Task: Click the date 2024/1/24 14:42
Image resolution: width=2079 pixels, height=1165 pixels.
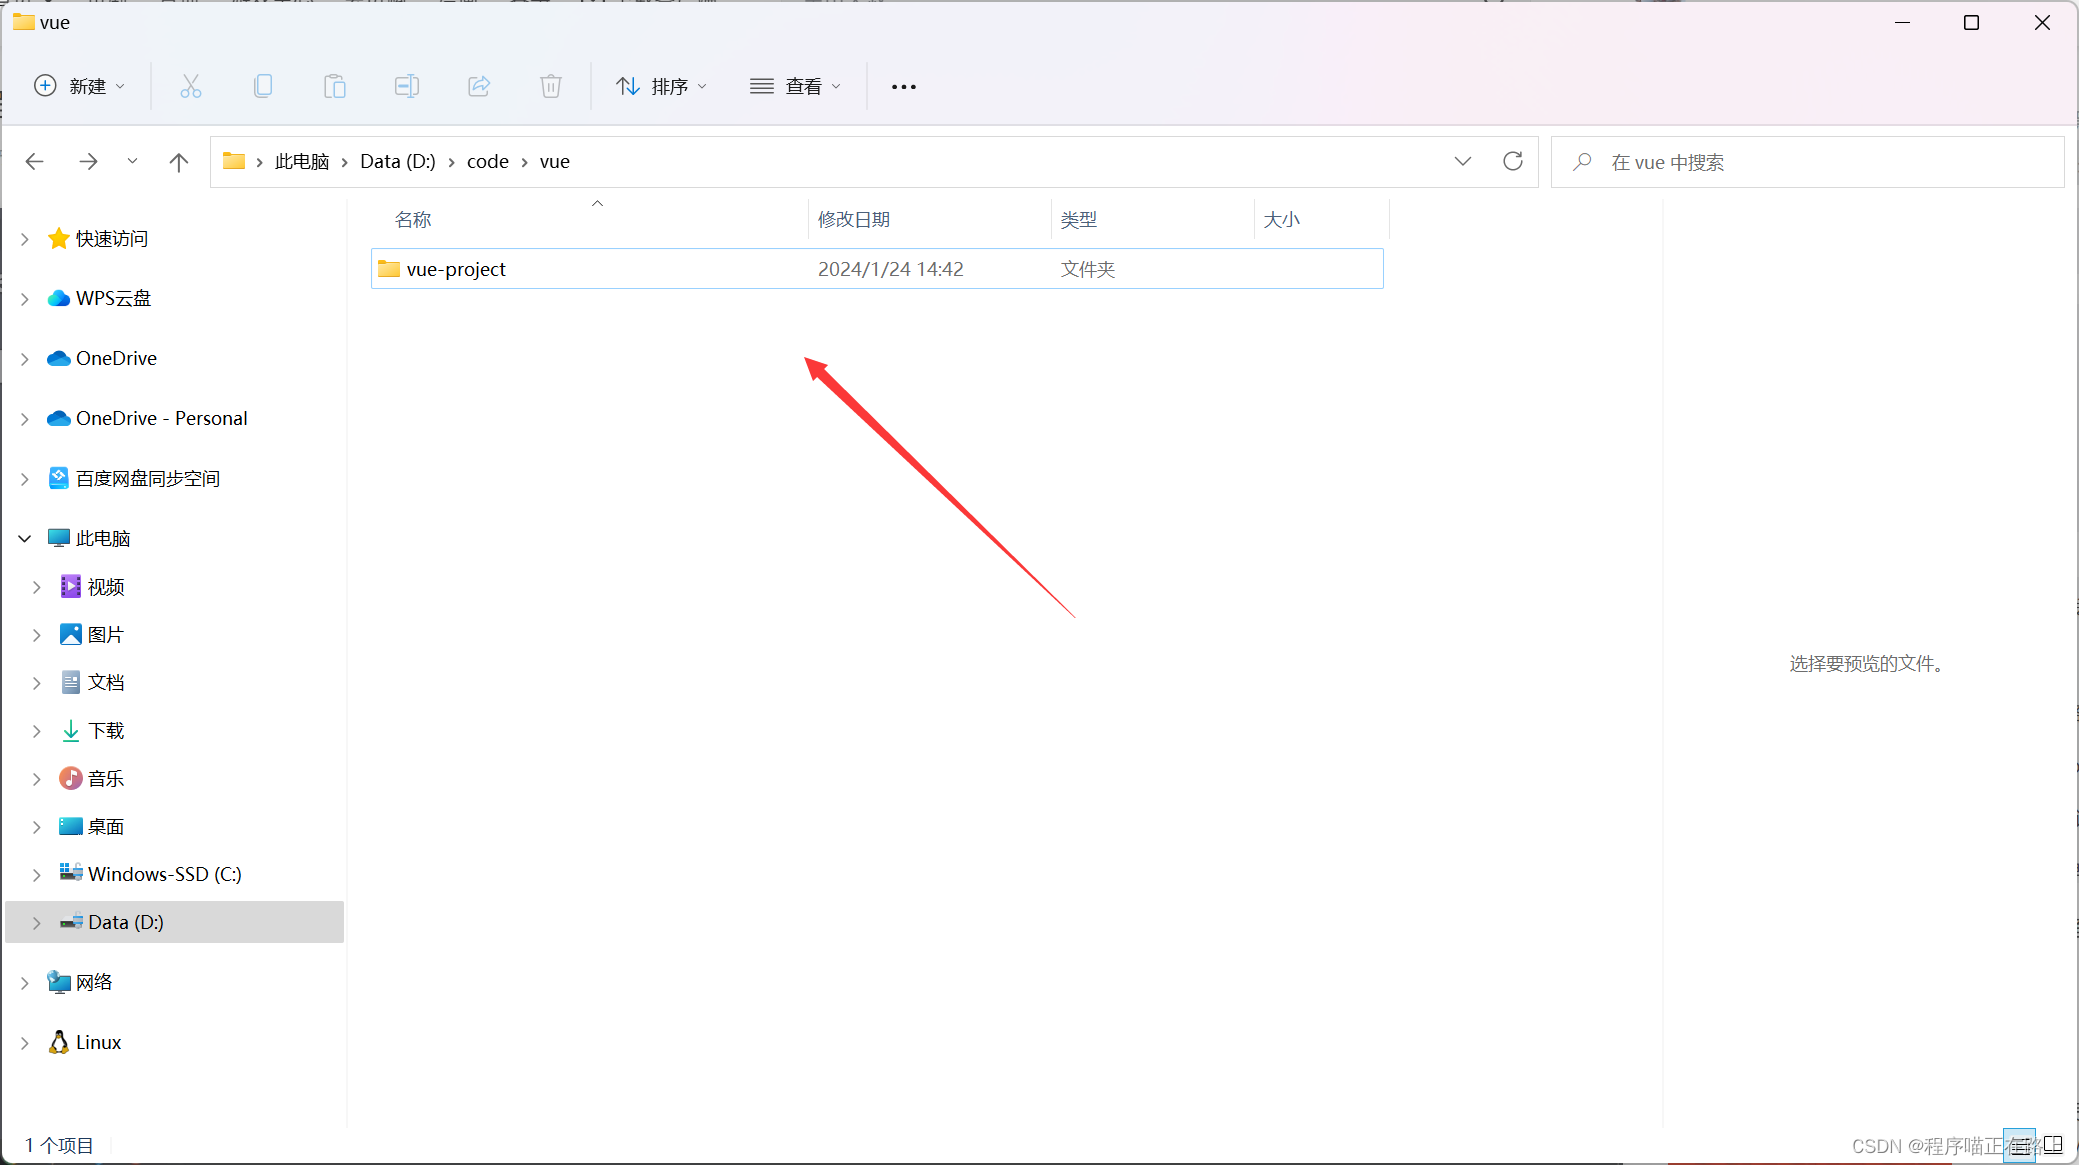Action: point(891,269)
